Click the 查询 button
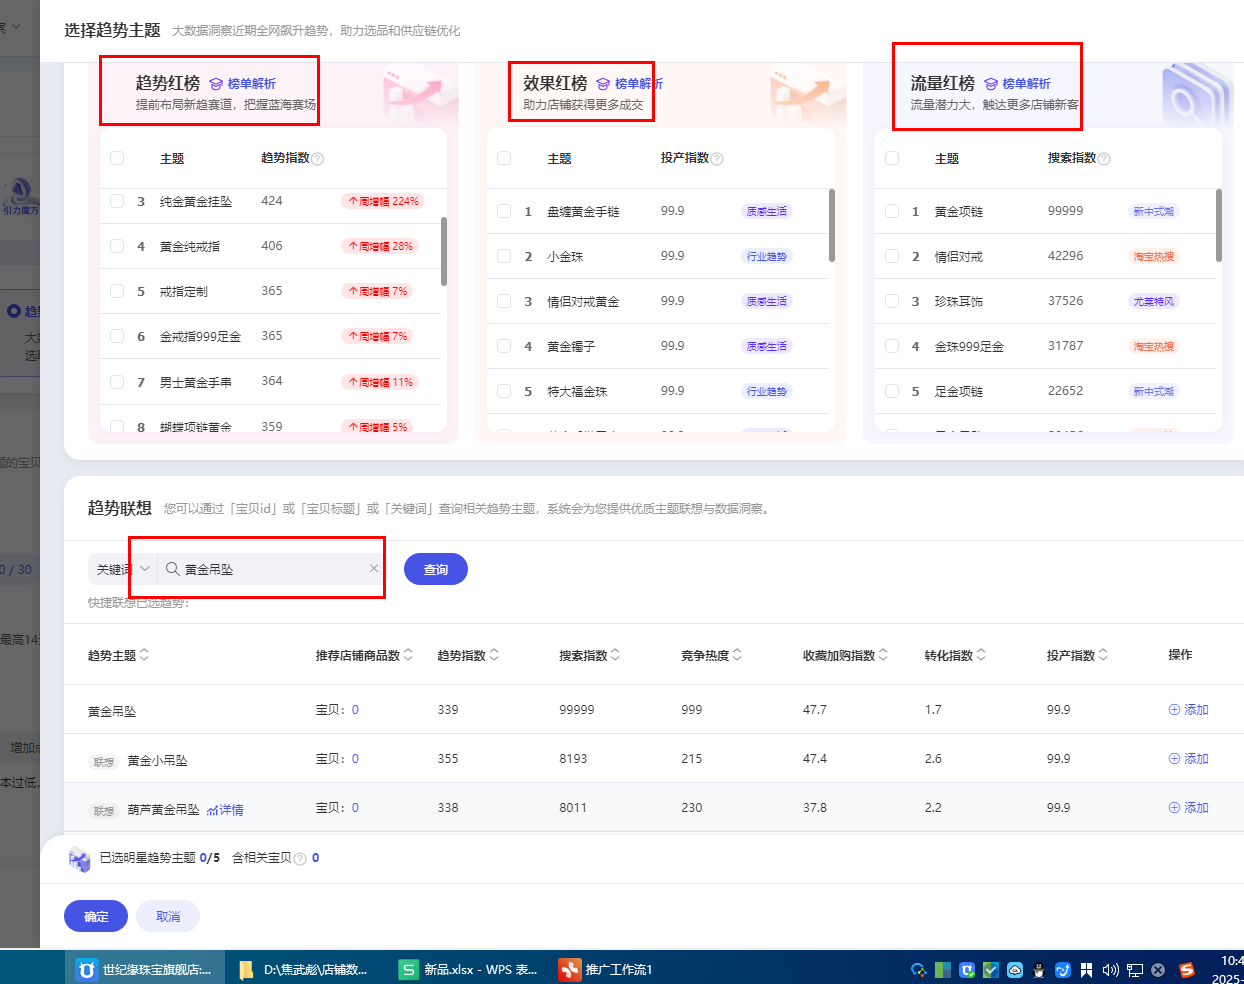The image size is (1244, 984). [435, 569]
